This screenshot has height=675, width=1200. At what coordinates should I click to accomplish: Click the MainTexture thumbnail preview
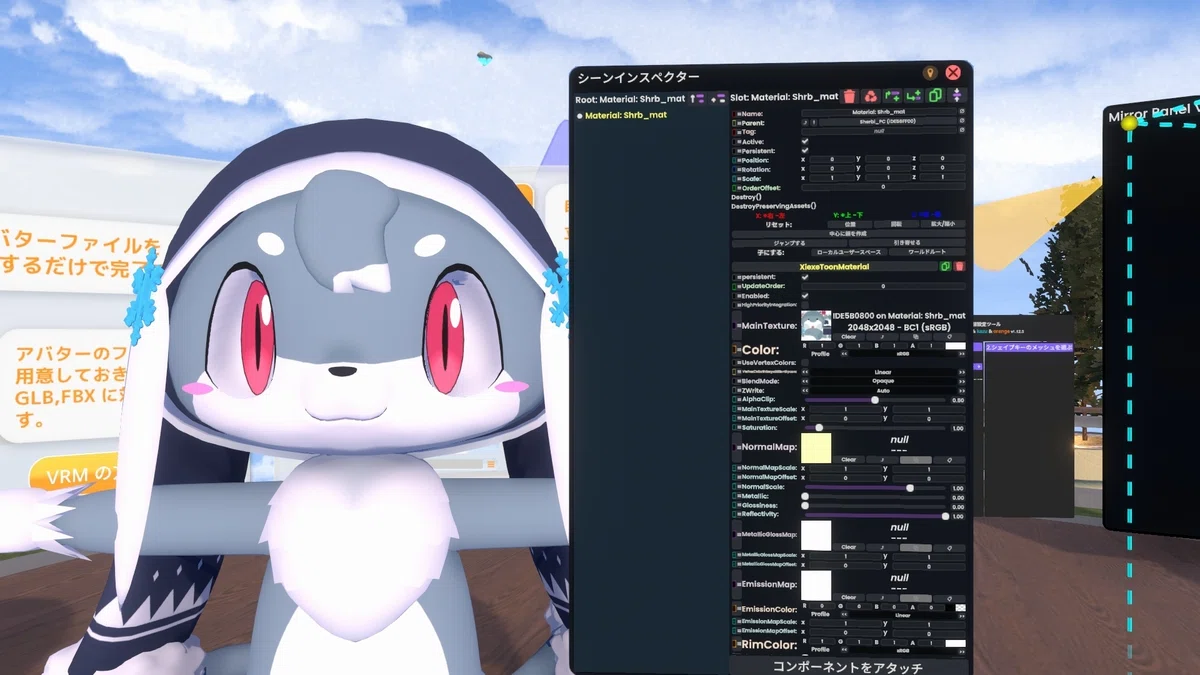[816, 326]
